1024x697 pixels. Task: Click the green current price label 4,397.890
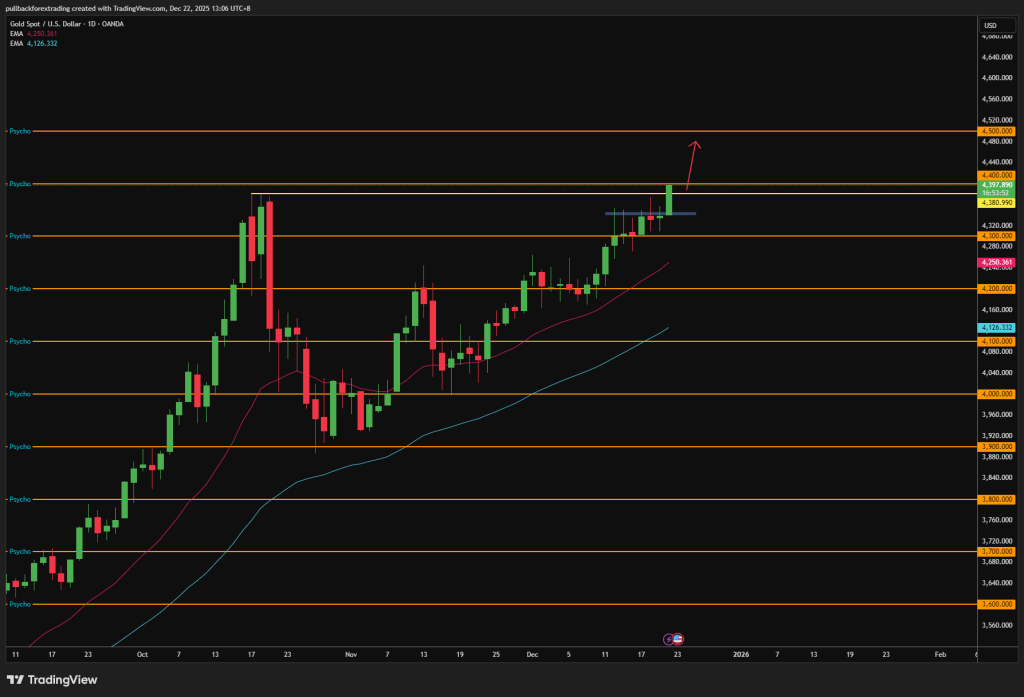(x=998, y=185)
